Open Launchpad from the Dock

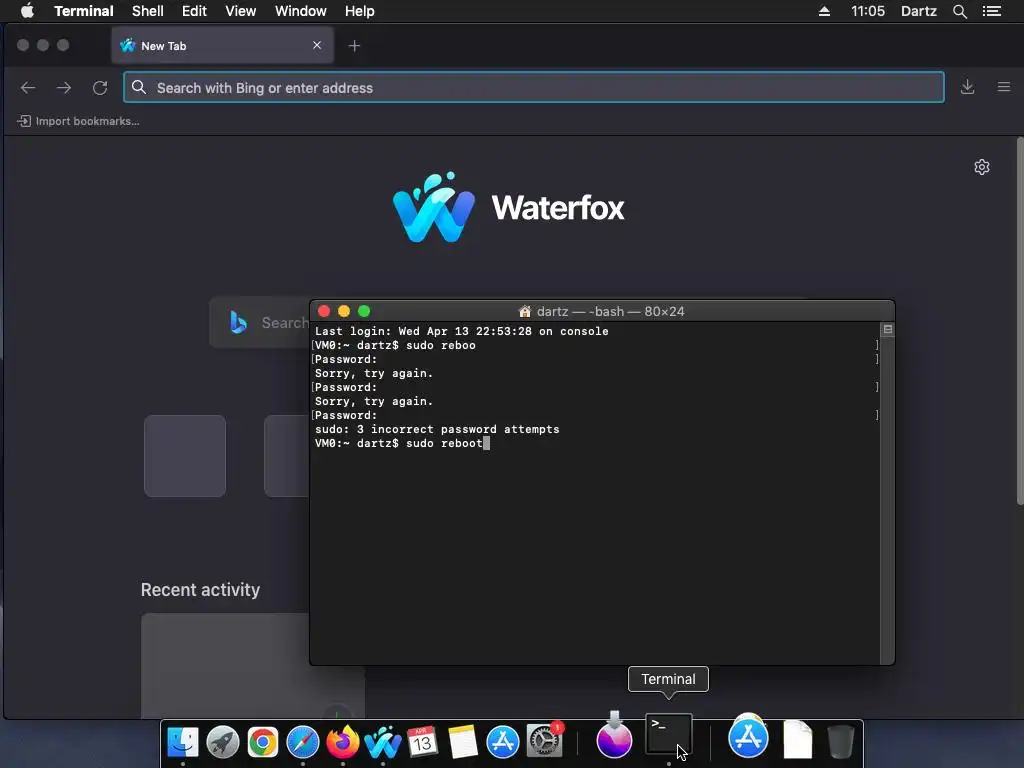point(223,742)
